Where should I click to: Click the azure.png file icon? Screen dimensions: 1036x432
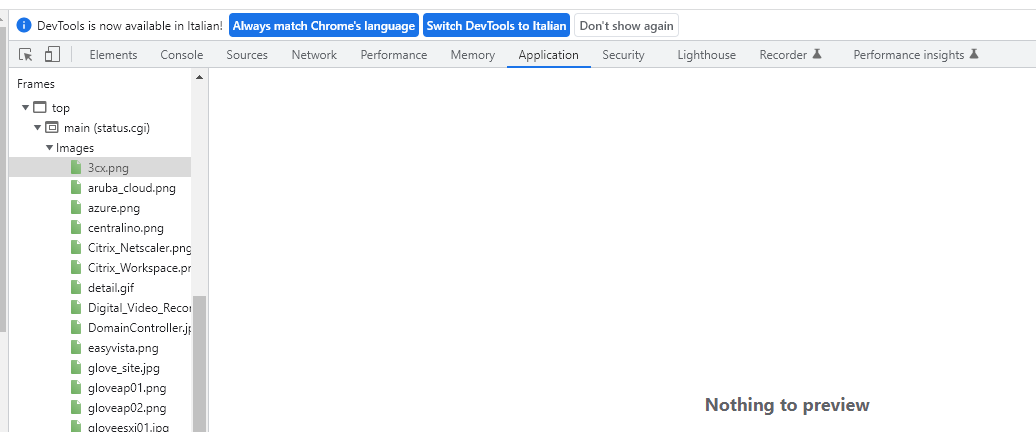click(x=75, y=208)
